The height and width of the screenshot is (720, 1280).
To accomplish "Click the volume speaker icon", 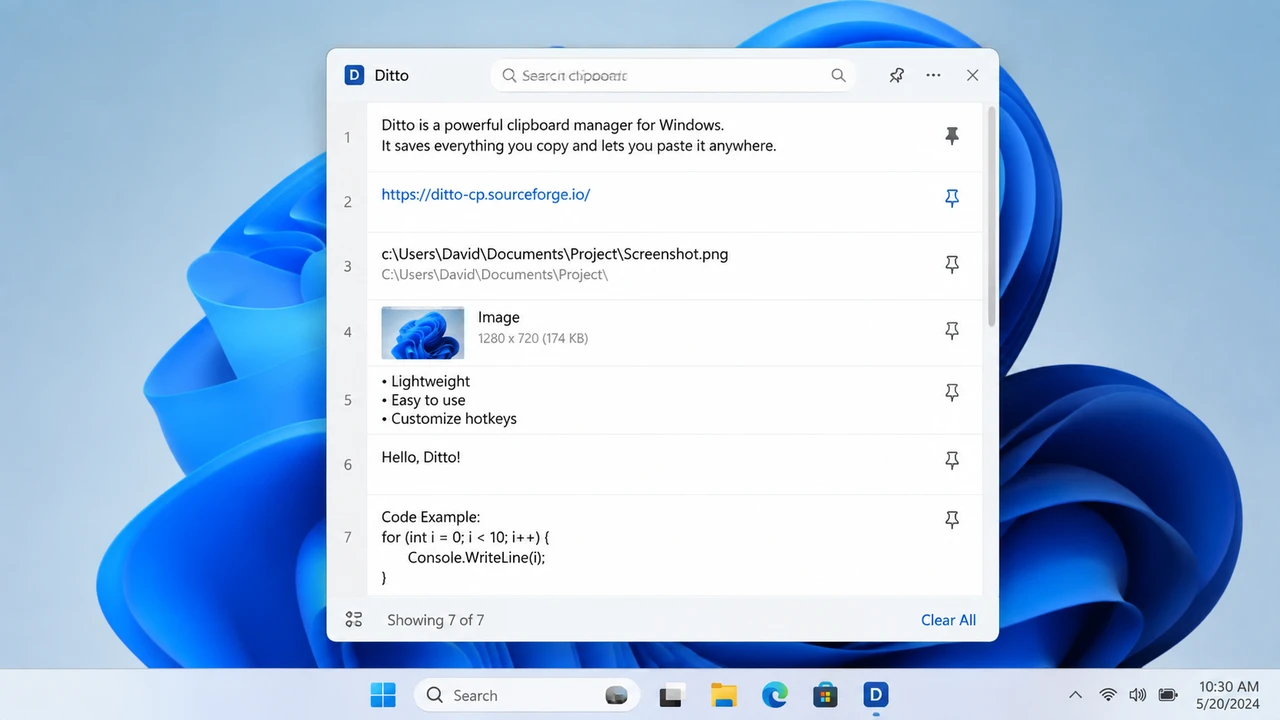I will [x=1137, y=695].
